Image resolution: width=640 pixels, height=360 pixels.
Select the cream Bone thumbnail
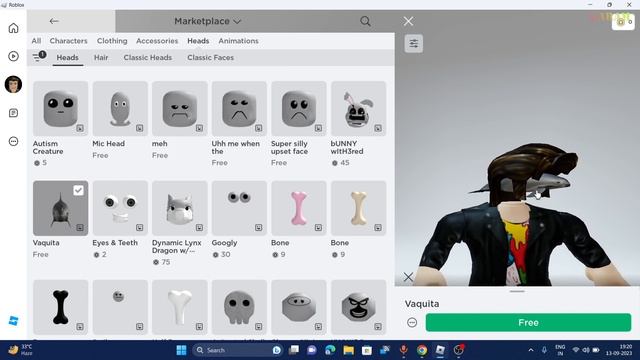coord(358,208)
